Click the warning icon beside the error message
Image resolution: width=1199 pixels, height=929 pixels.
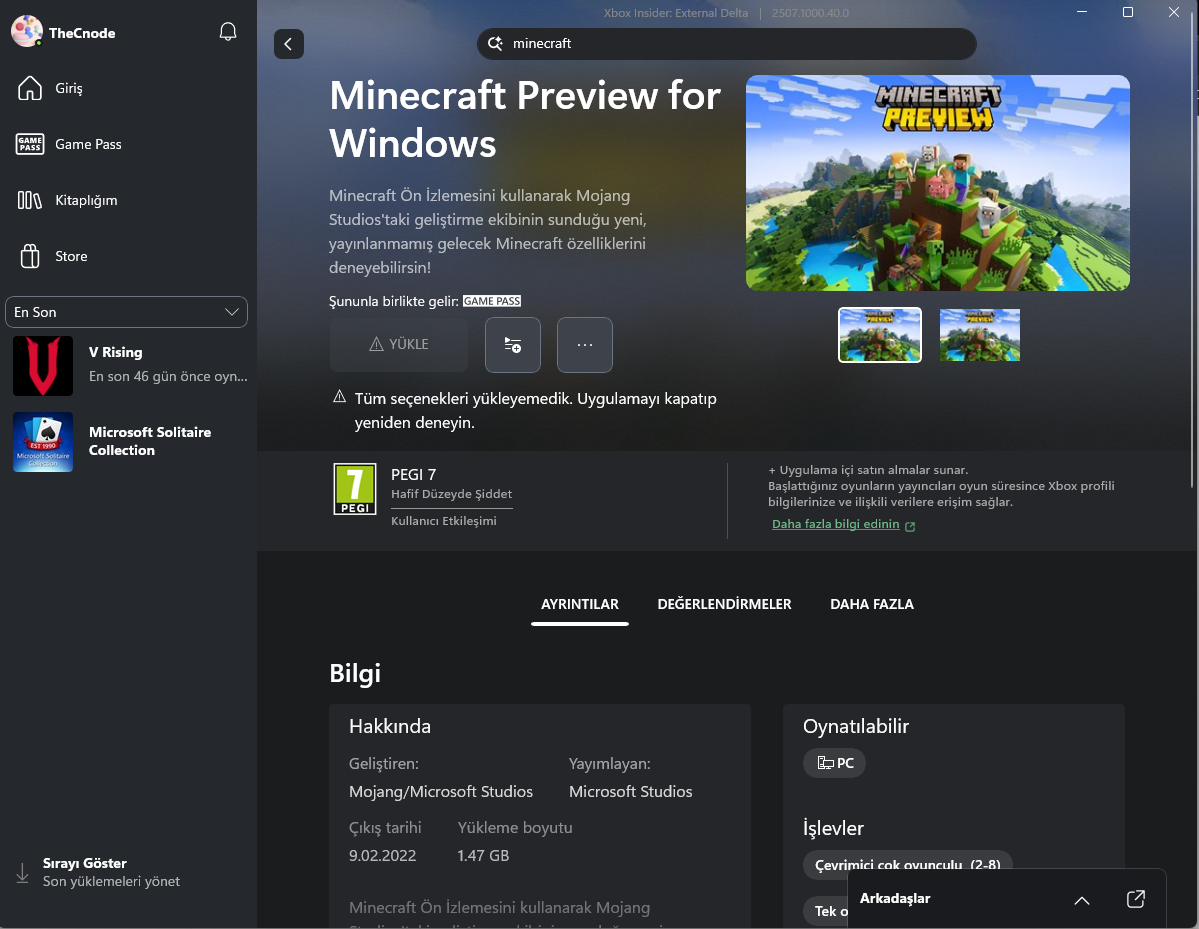(x=340, y=397)
